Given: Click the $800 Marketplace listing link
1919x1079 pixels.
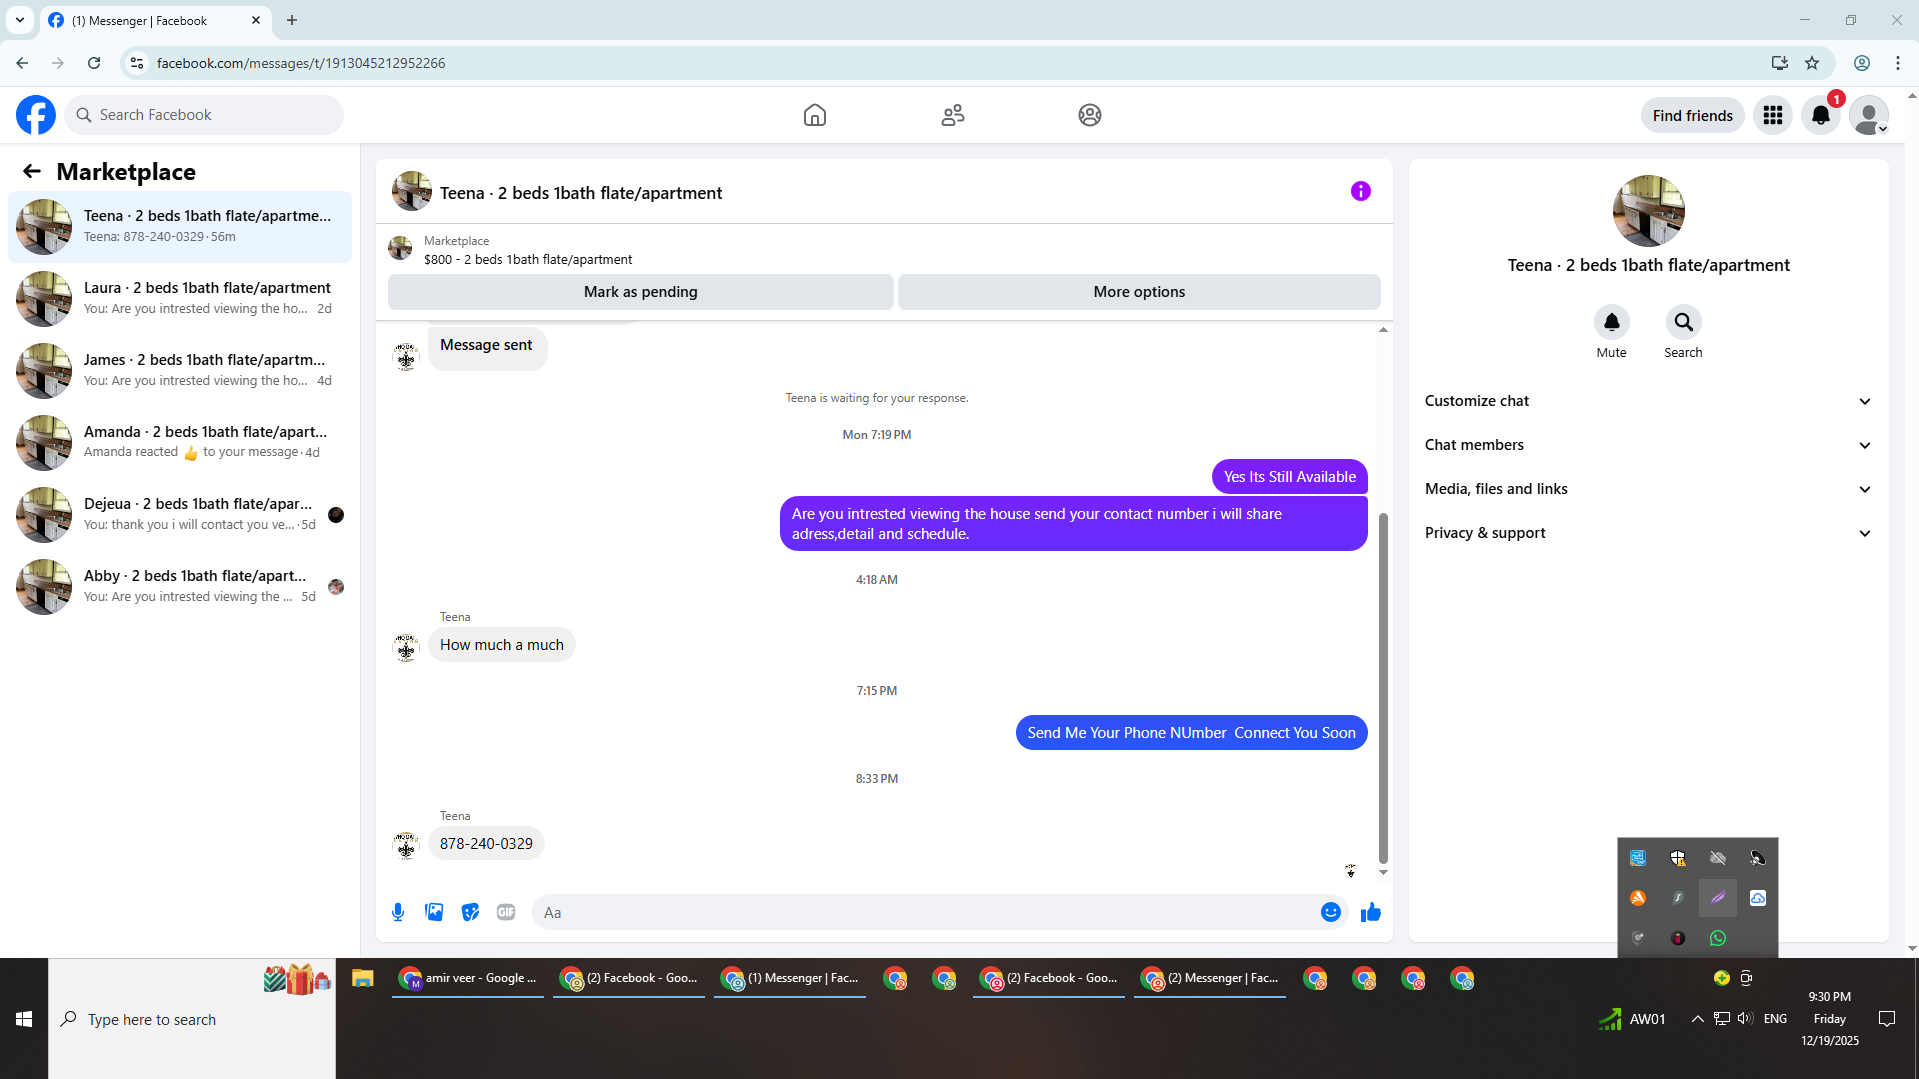Looking at the screenshot, I should click(528, 260).
